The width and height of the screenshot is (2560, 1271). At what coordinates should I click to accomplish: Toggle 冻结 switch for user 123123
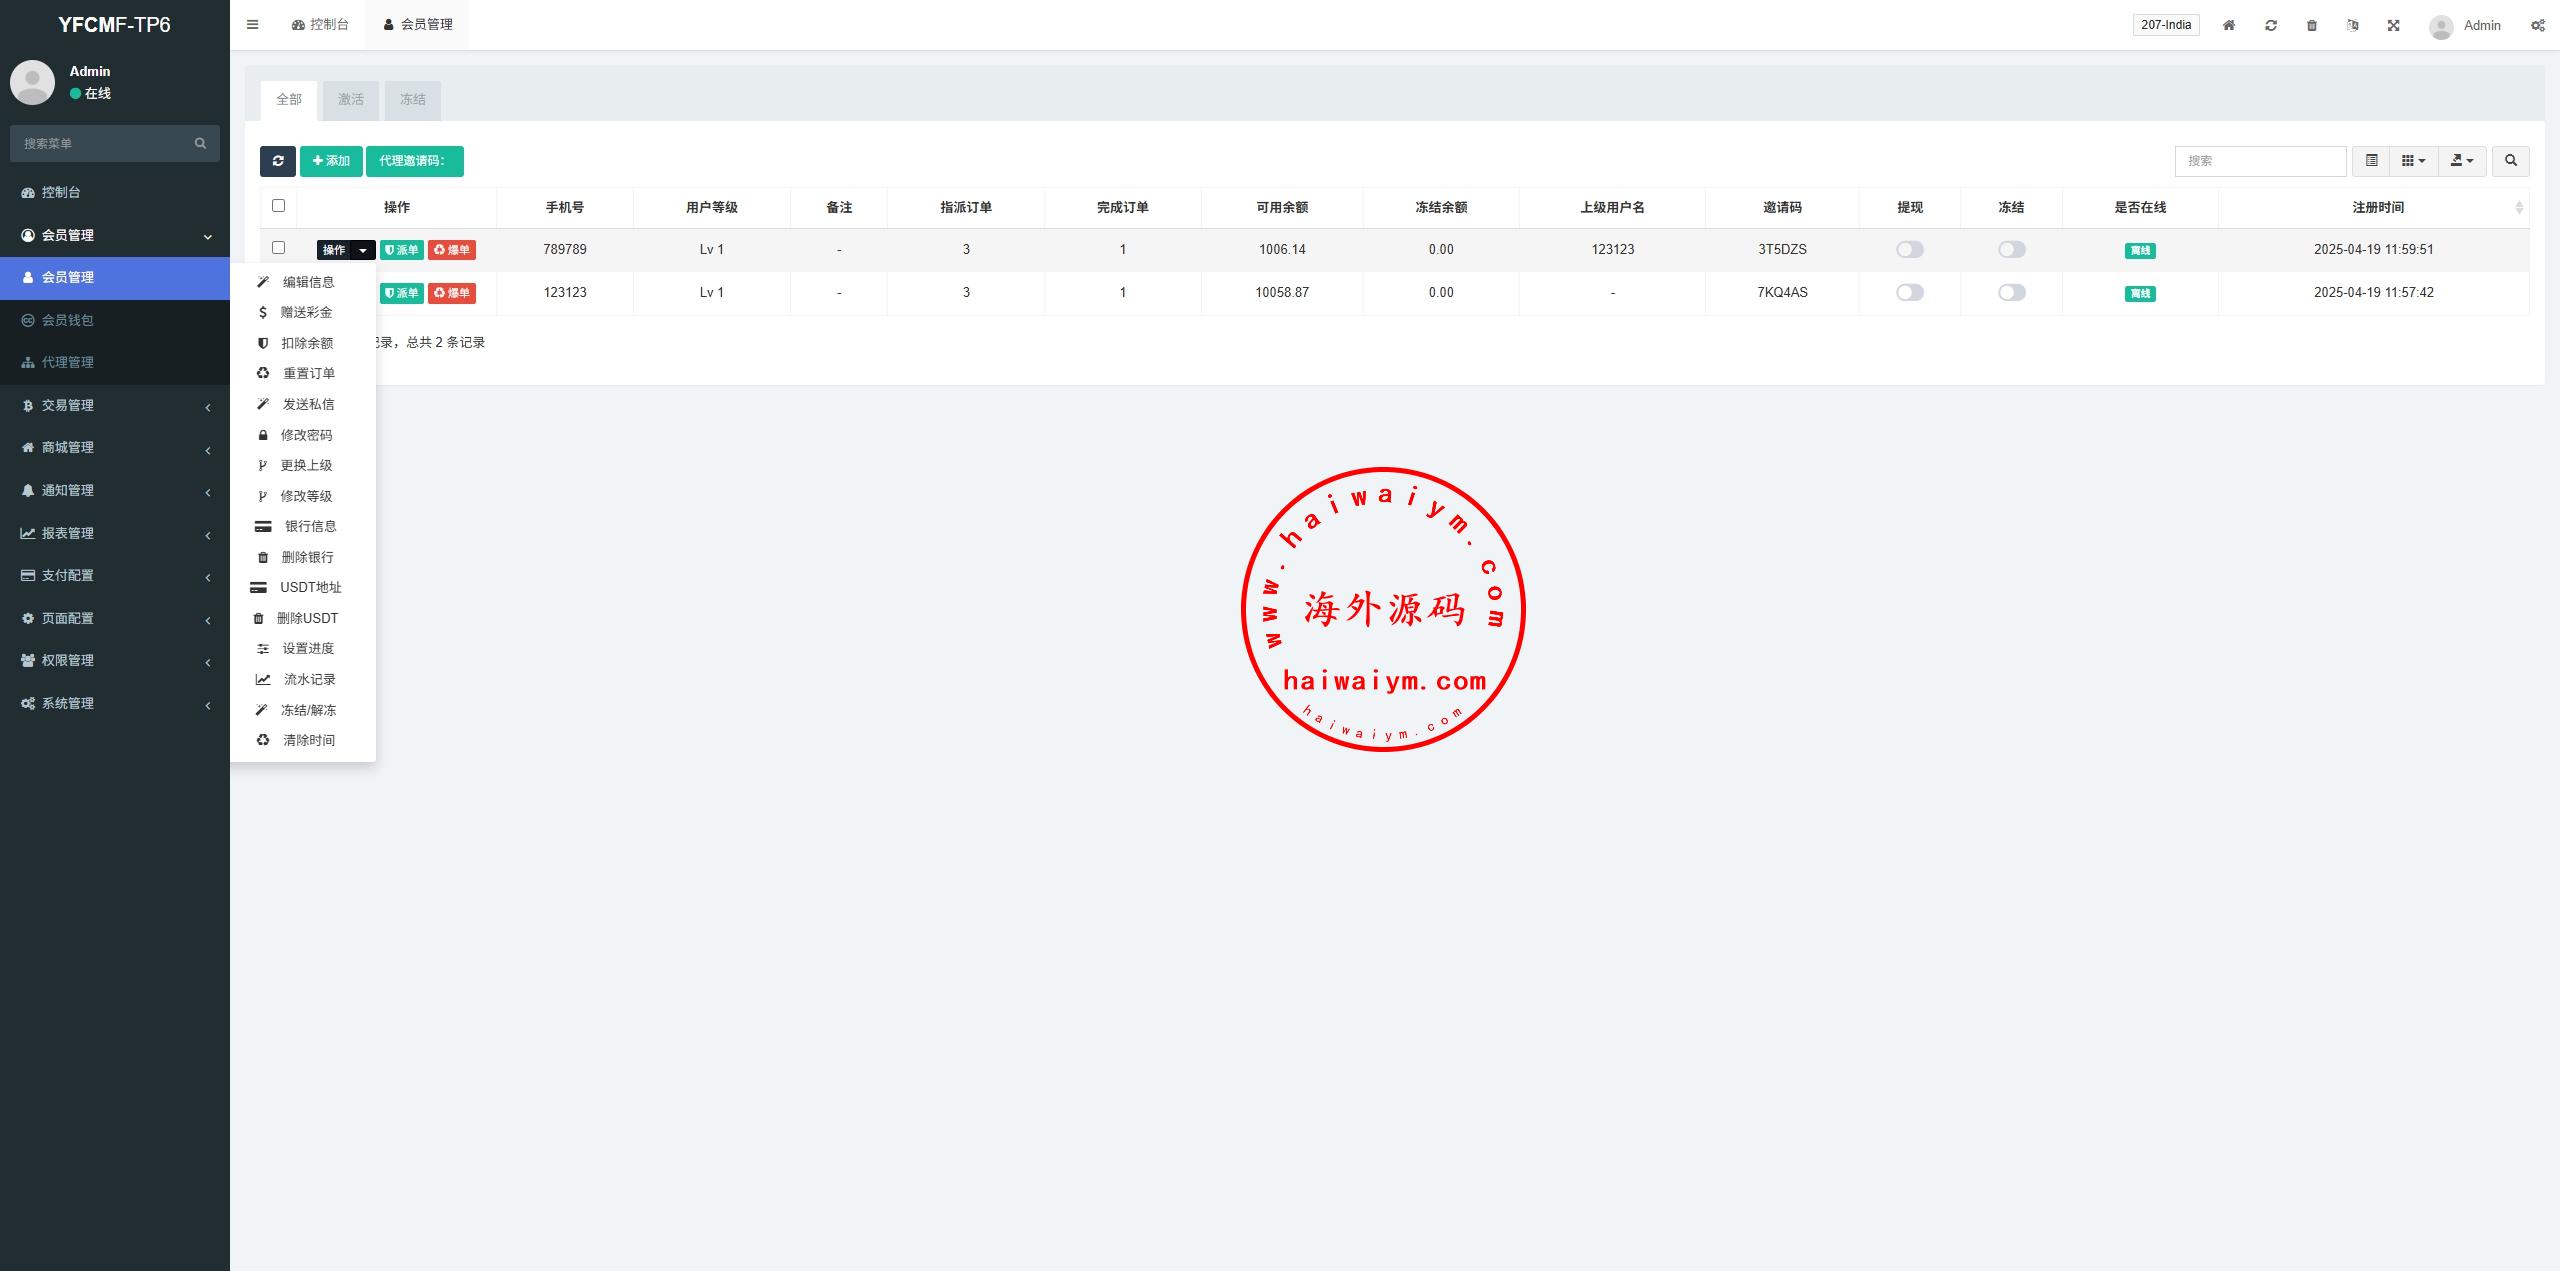2011,293
